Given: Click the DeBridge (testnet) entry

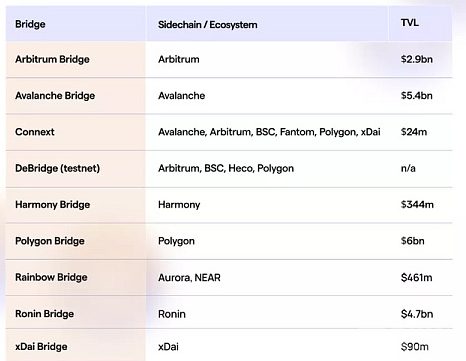Looking at the screenshot, I should (58, 168).
